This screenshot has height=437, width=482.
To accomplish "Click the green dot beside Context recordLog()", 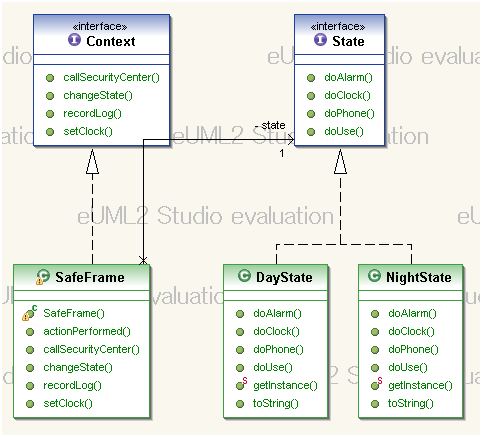I will pos(50,114).
